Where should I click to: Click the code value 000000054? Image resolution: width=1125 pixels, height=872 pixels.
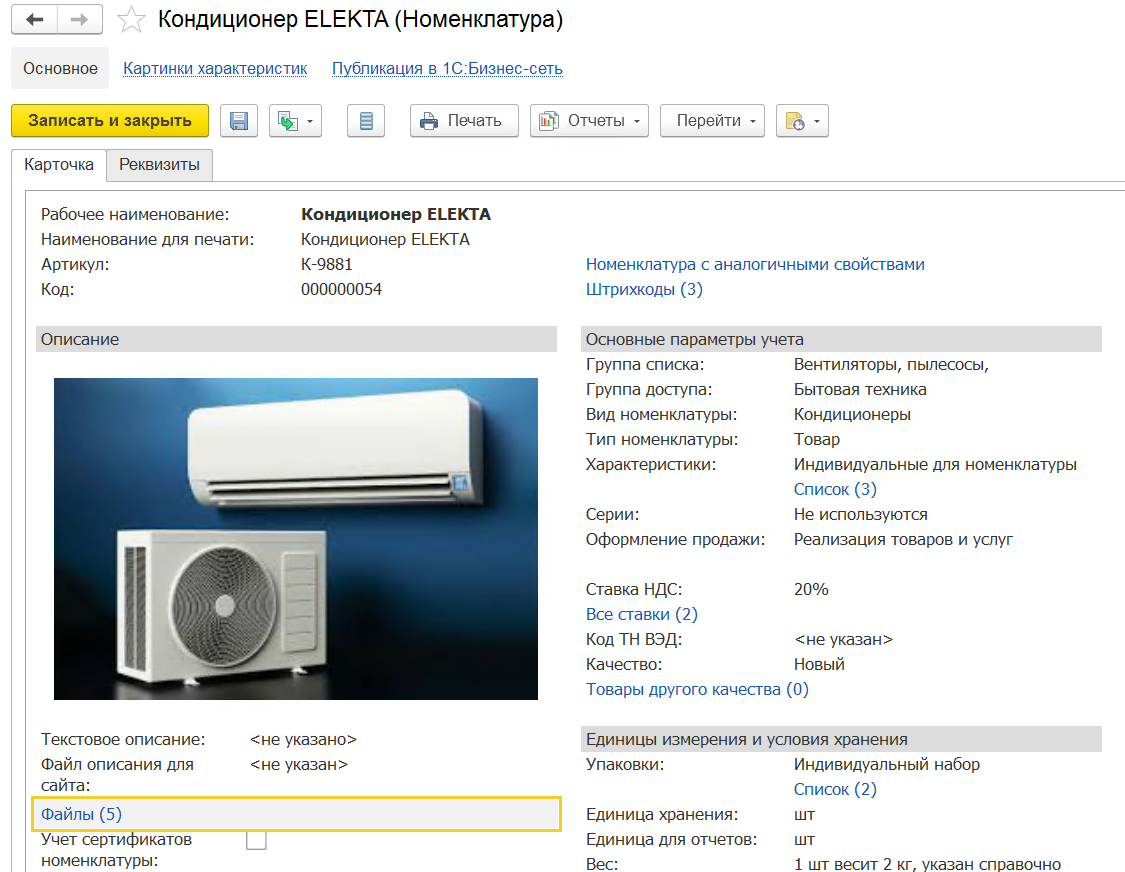pos(342,289)
